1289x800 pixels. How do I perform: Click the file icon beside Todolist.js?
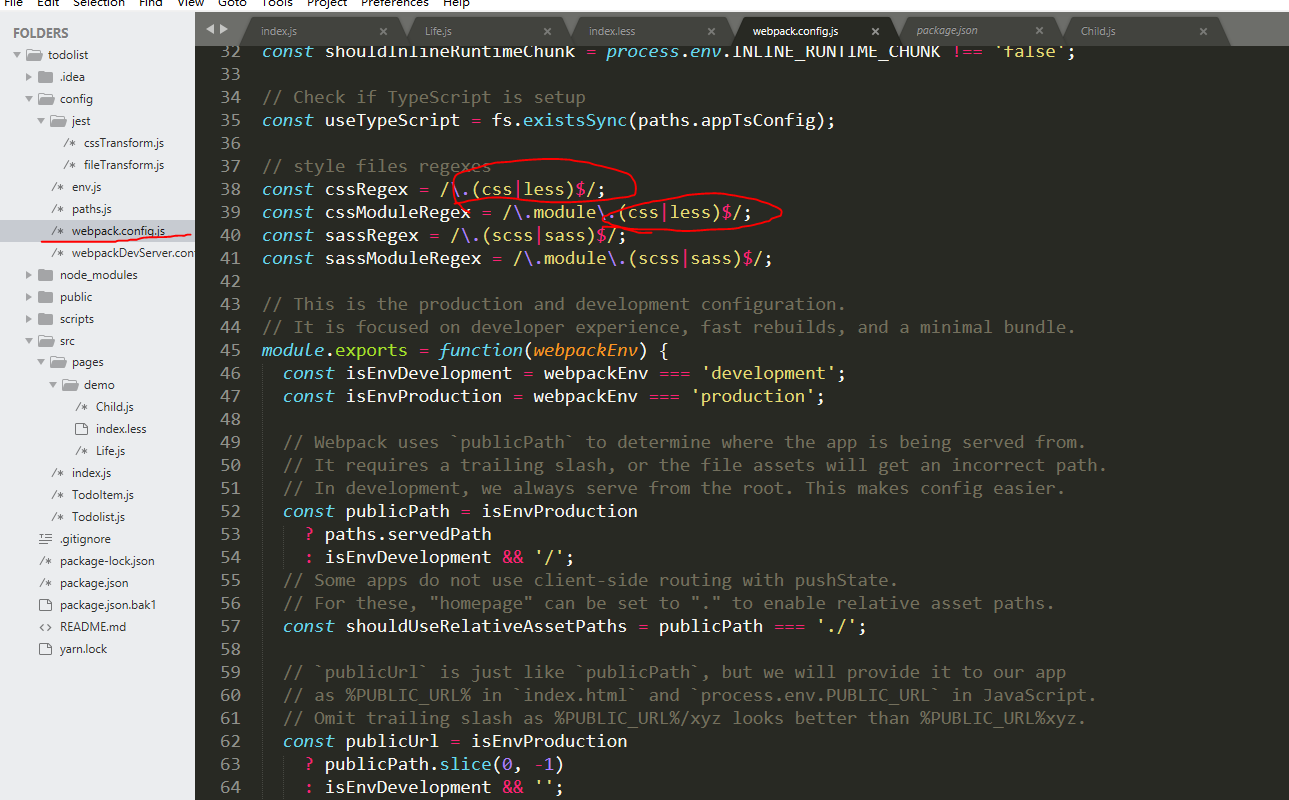(58, 517)
